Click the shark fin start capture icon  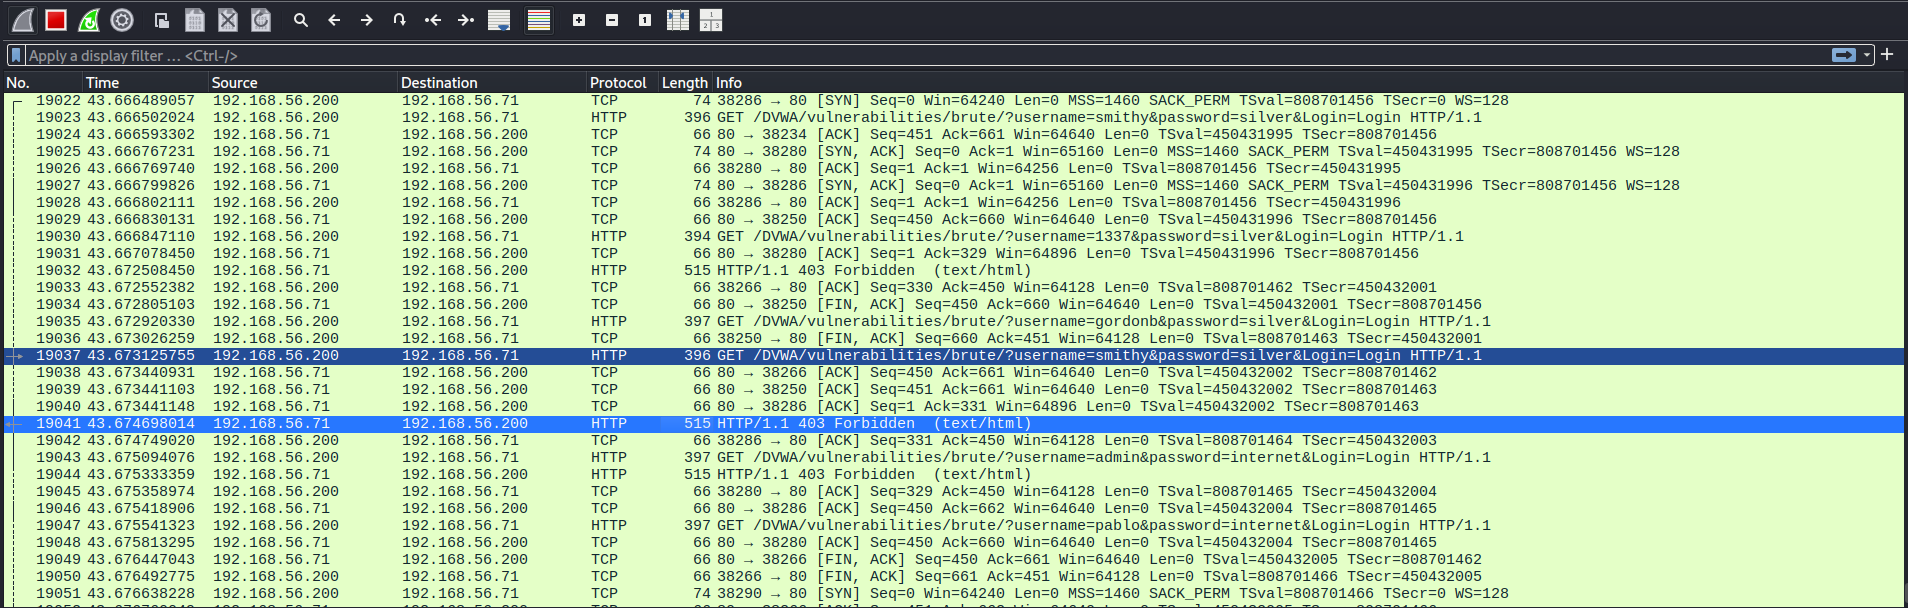pyautogui.click(x=23, y=20)
